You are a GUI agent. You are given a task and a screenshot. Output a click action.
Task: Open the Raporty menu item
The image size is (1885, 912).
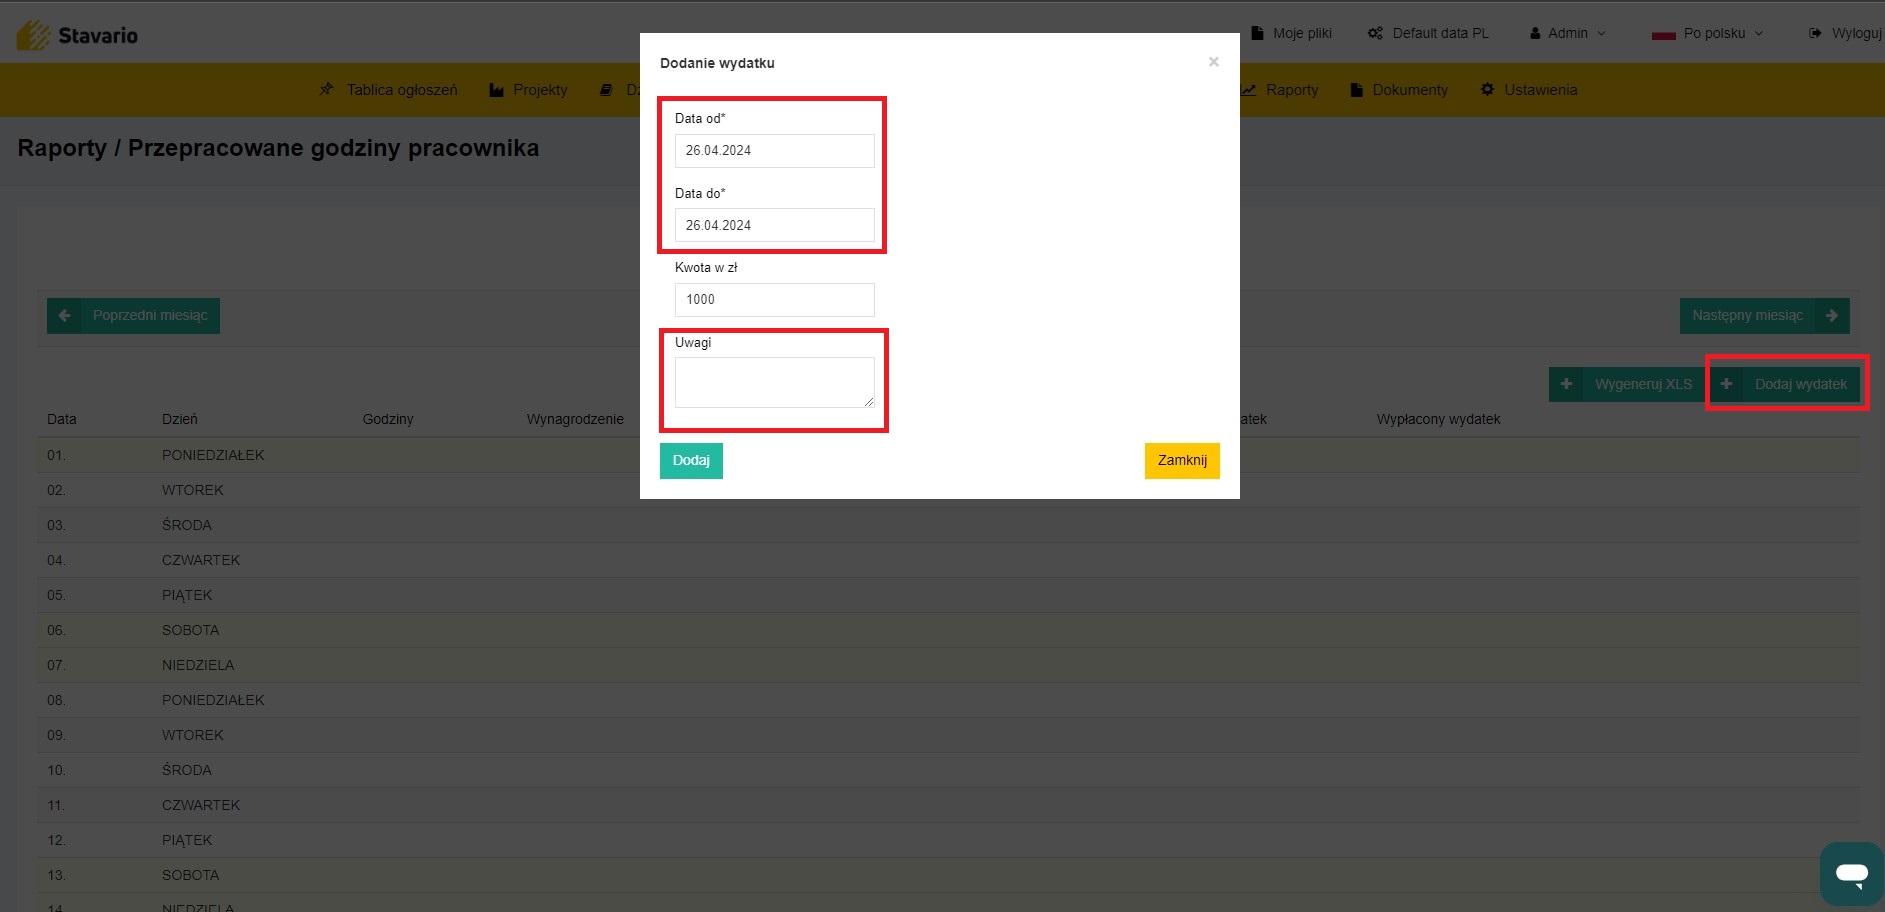1280,90
